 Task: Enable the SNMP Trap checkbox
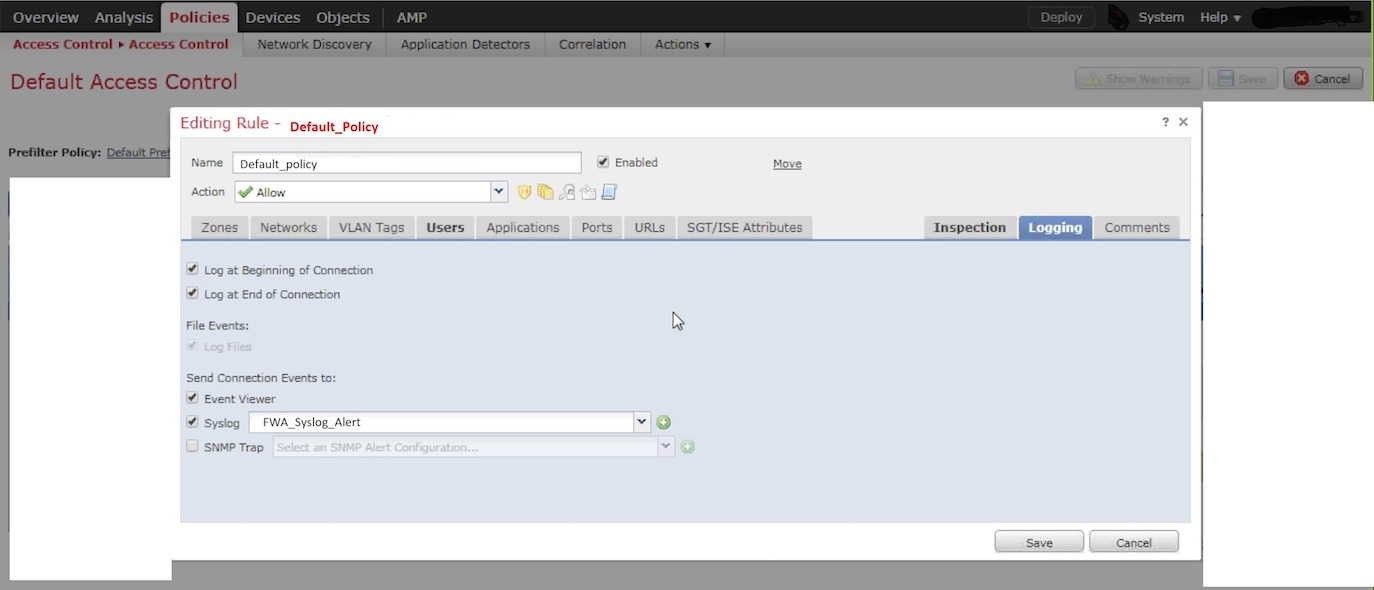coord(192,447)
